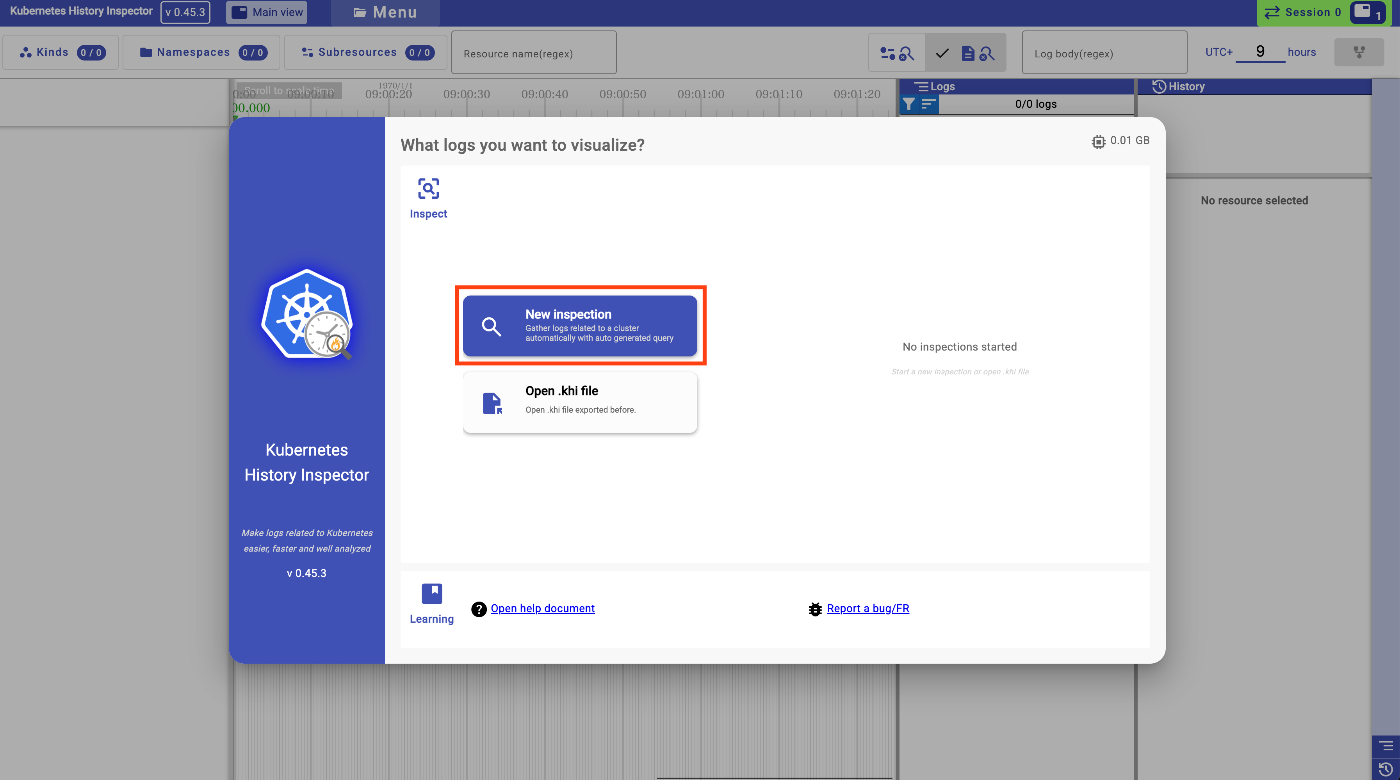Screen dimensions: 1400x780
Task: Click the search icon in New inspection
Action: pyautogui.click(x=491, y=326)
